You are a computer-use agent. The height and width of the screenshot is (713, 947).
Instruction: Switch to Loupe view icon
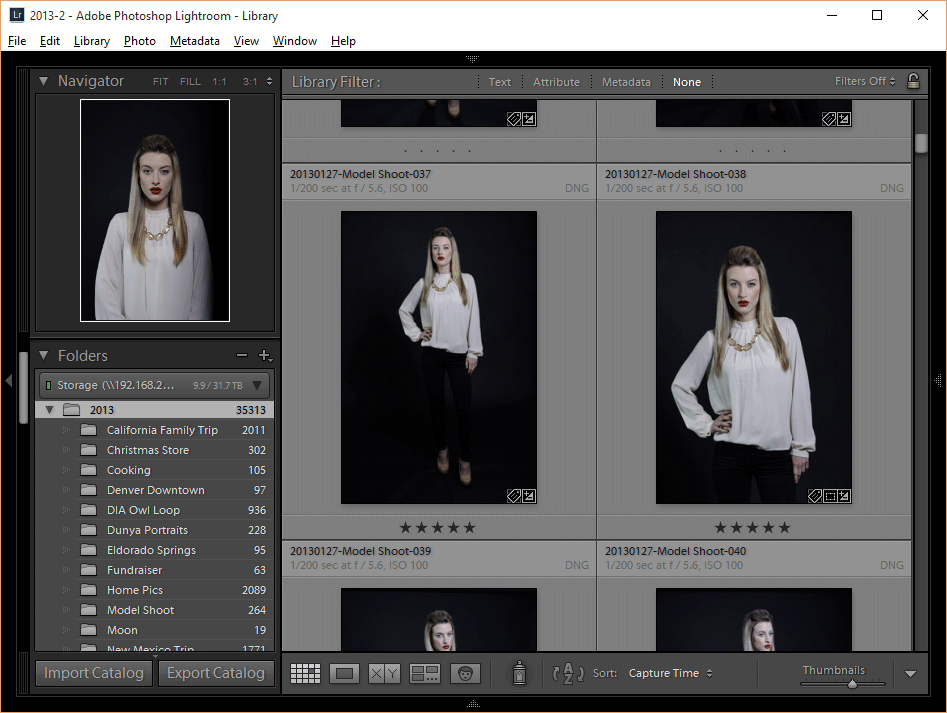(344, 673)
